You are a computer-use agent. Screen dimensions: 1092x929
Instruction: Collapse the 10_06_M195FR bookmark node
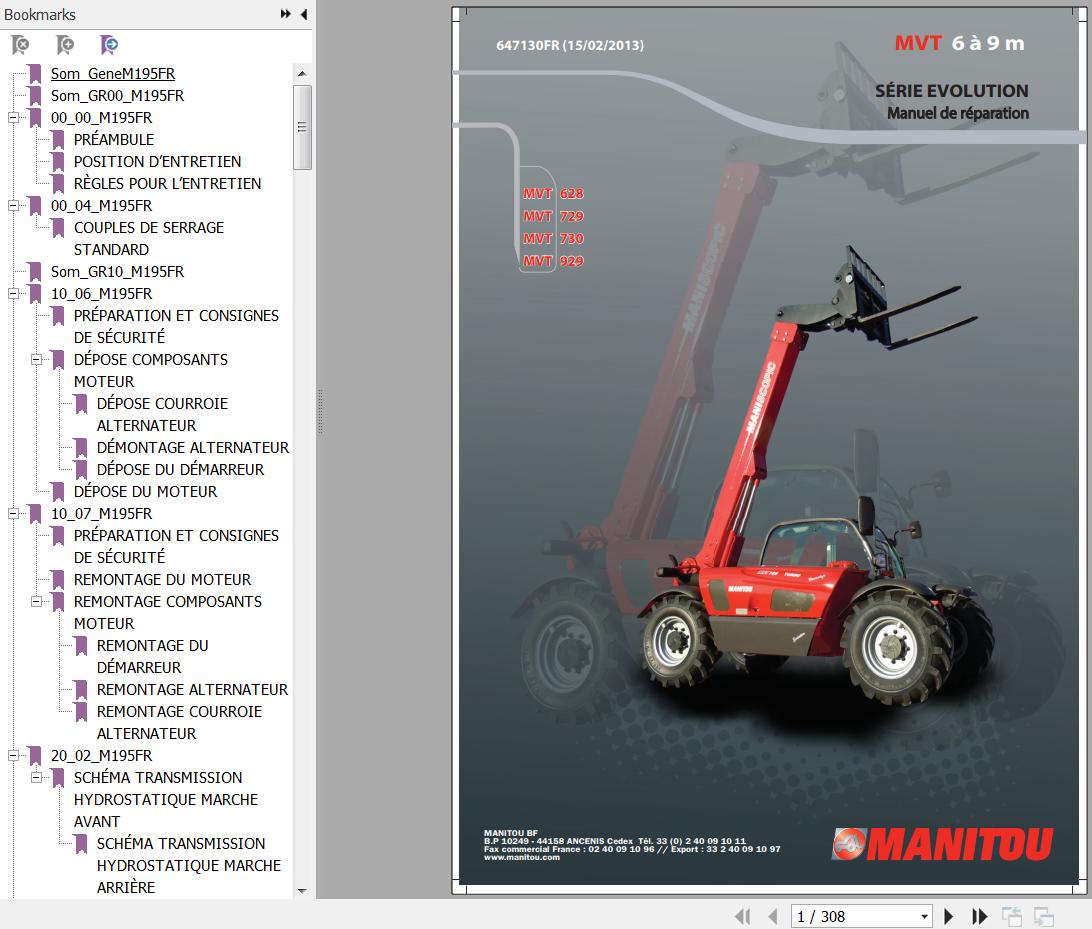pyautogui.click(x=13, y=293)
